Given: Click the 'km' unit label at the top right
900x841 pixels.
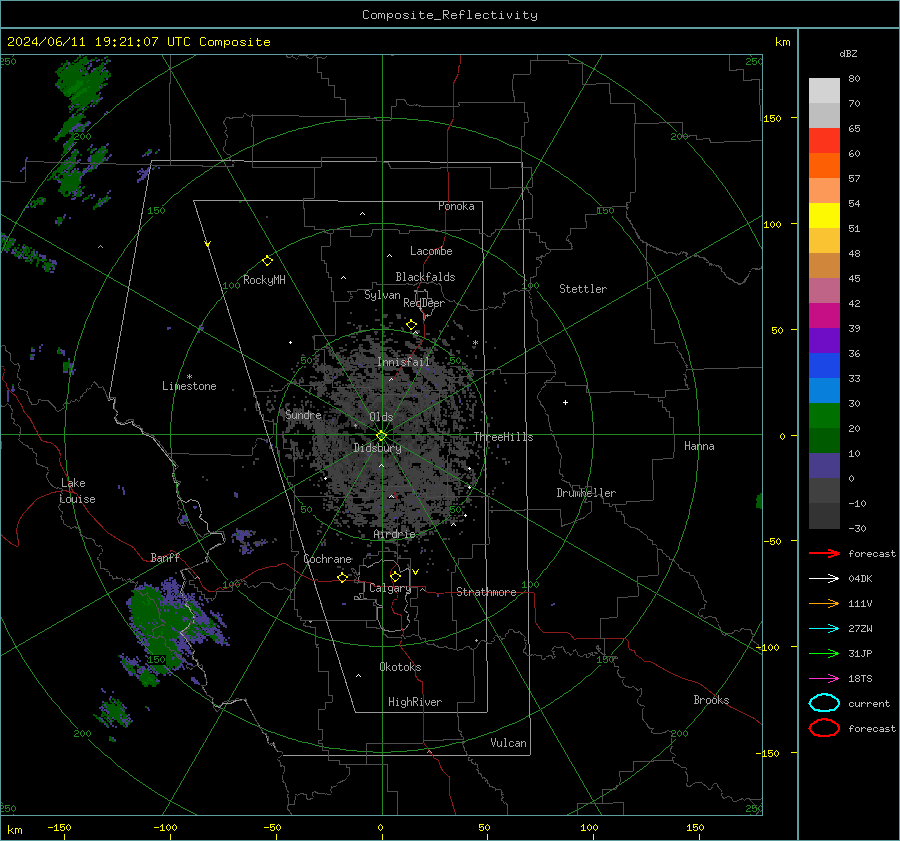Looking at the screenshot, I should (x=782, y=42).
